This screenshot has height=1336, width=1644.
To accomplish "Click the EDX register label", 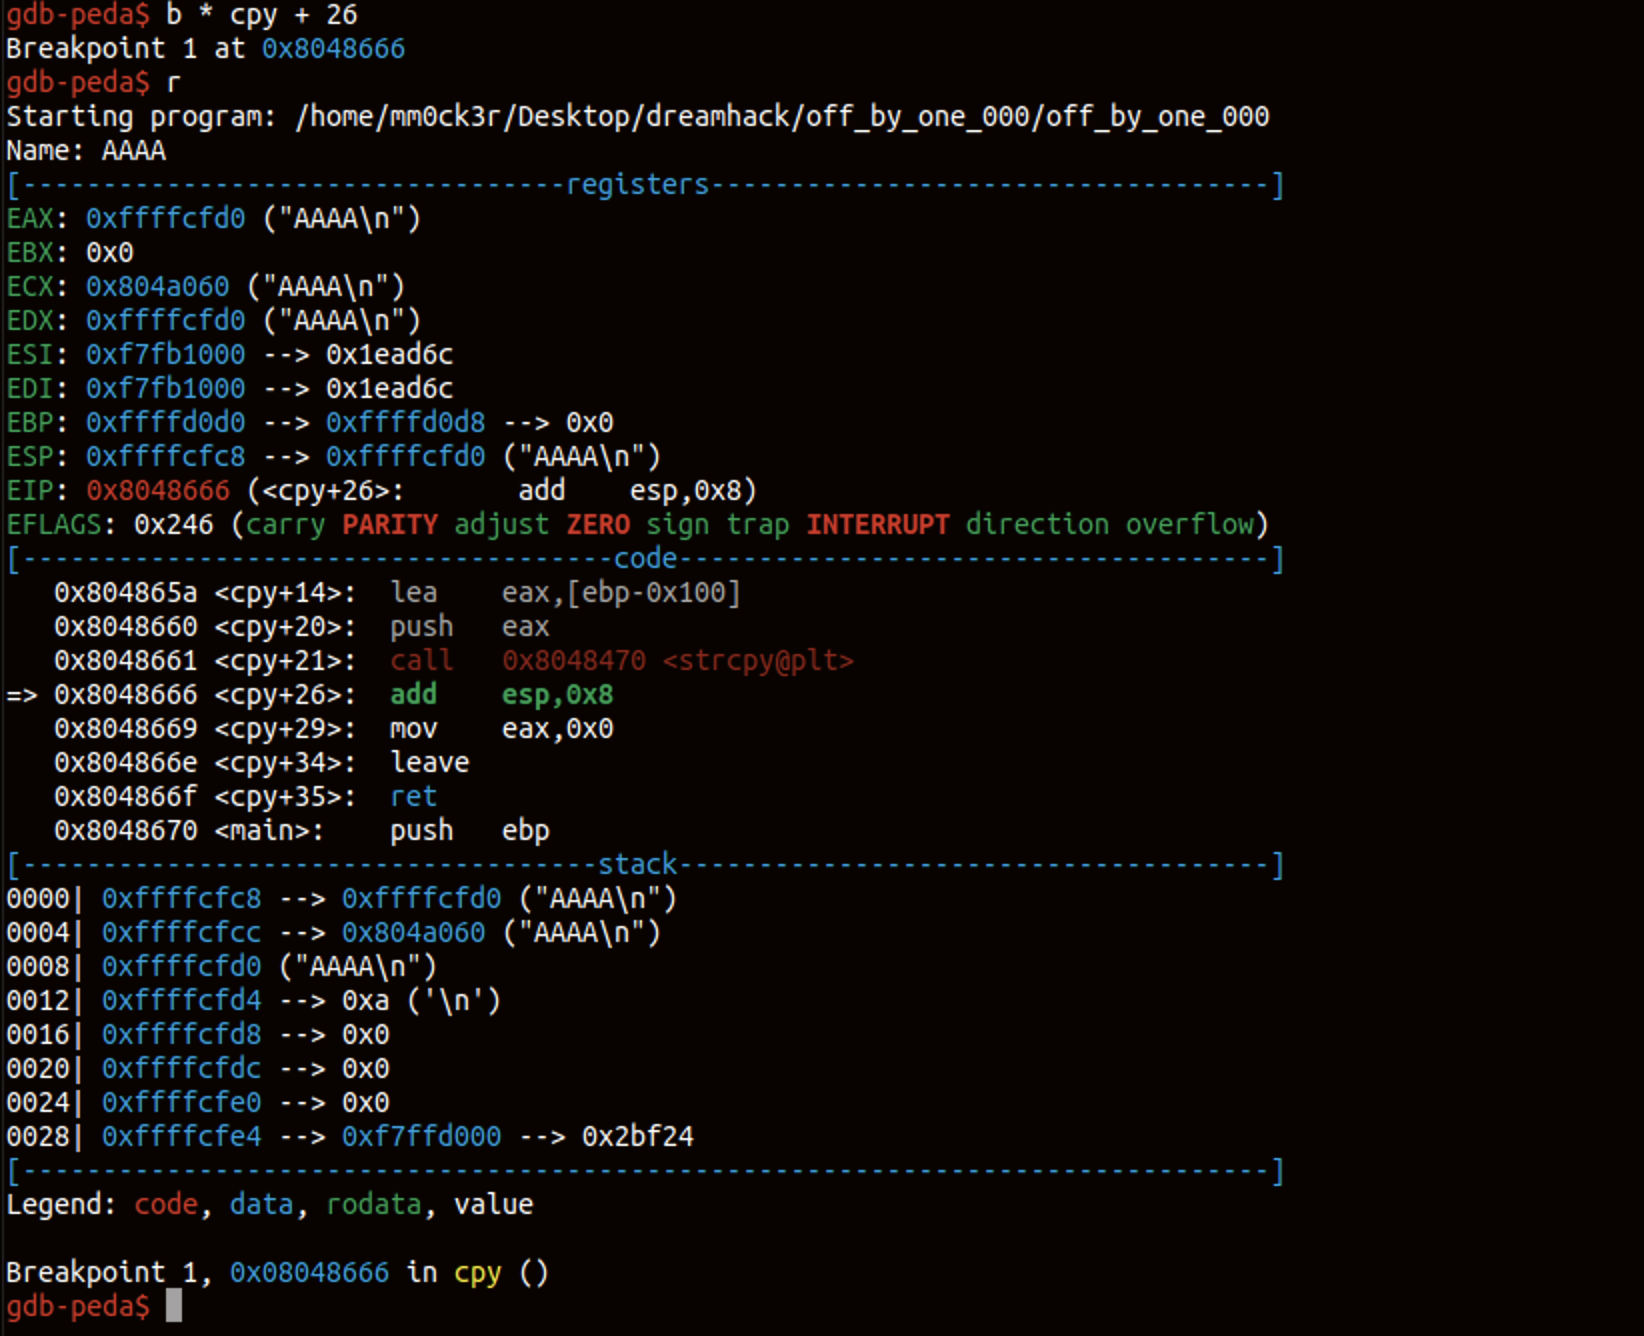I will [x=30, y=321].
